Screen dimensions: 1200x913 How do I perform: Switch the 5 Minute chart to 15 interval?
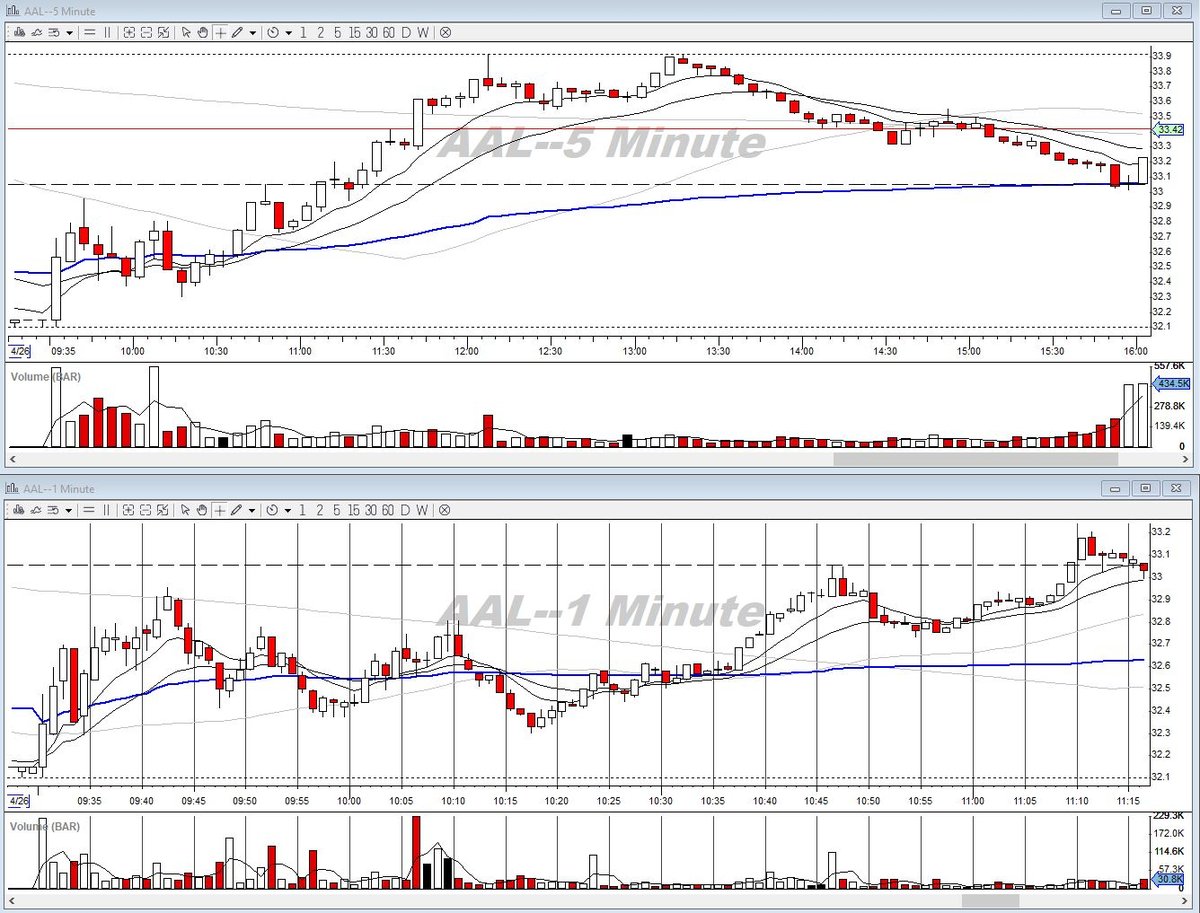click(354, 32)
